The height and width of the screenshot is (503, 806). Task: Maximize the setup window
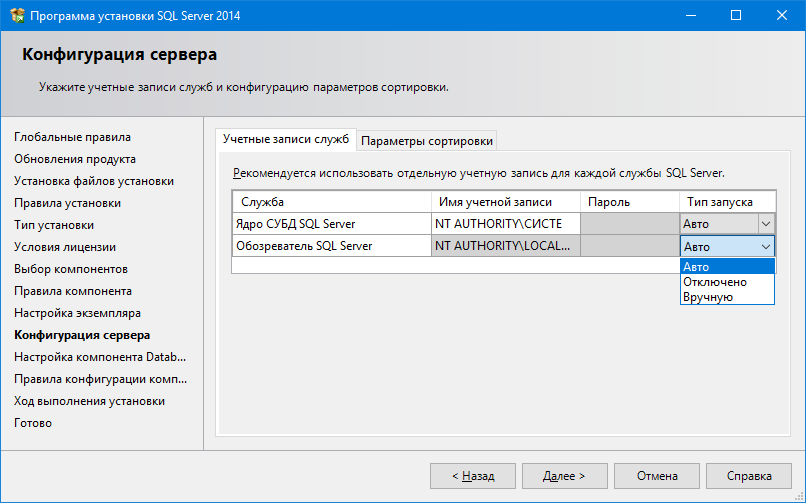click(x=736, y=16)
